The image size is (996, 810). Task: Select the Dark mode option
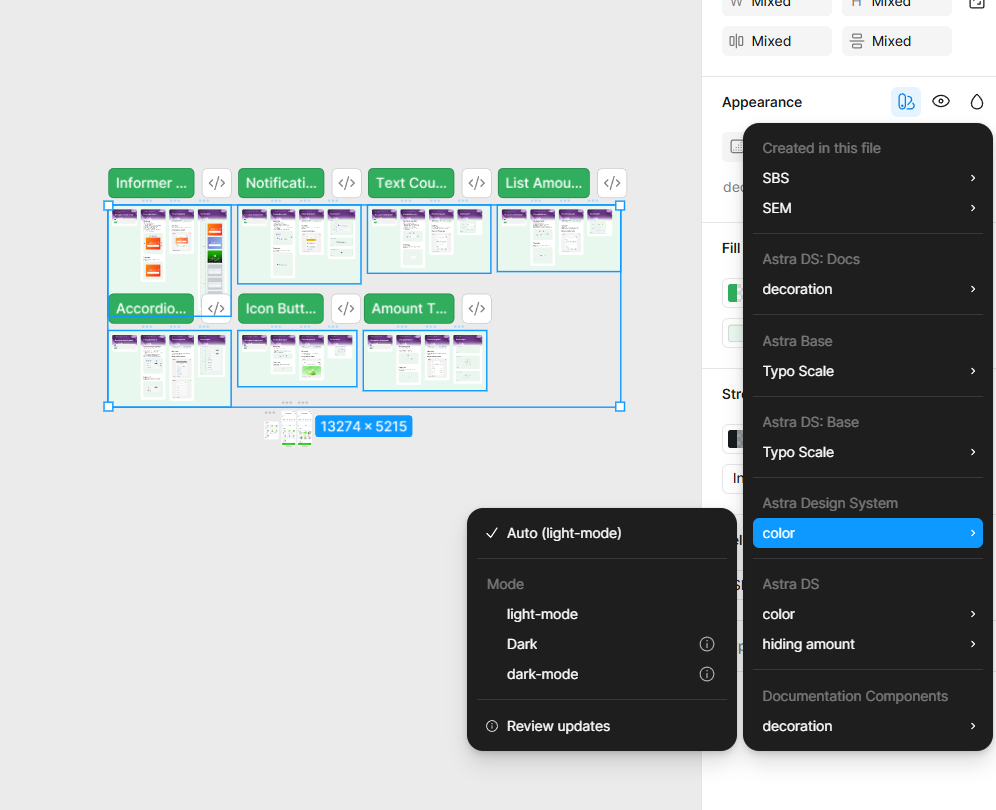[x=602, y=644]
